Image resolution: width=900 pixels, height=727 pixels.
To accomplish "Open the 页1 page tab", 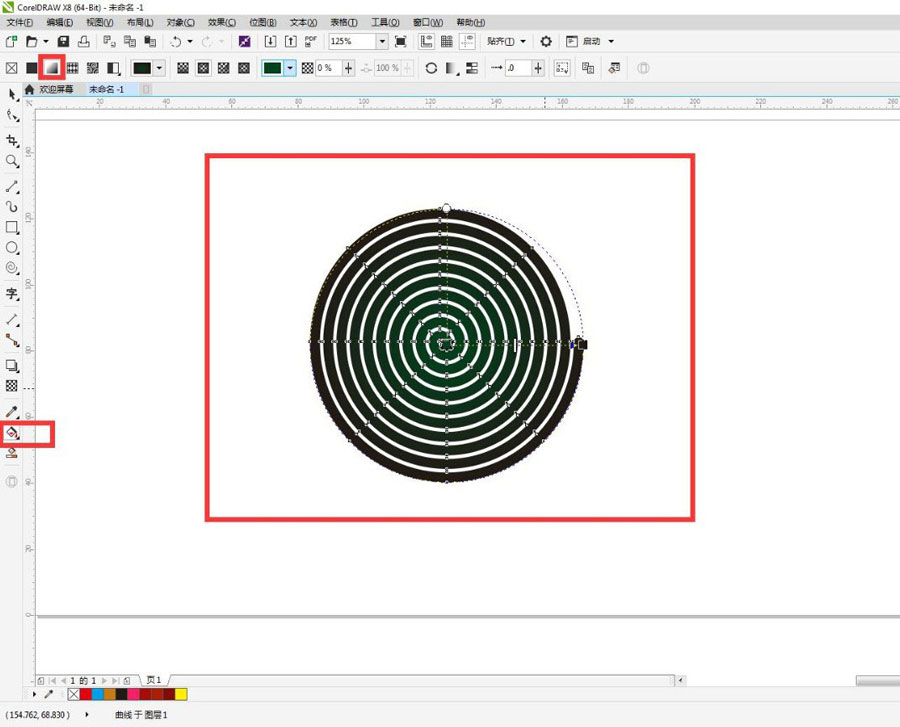I will click(155, 680).
